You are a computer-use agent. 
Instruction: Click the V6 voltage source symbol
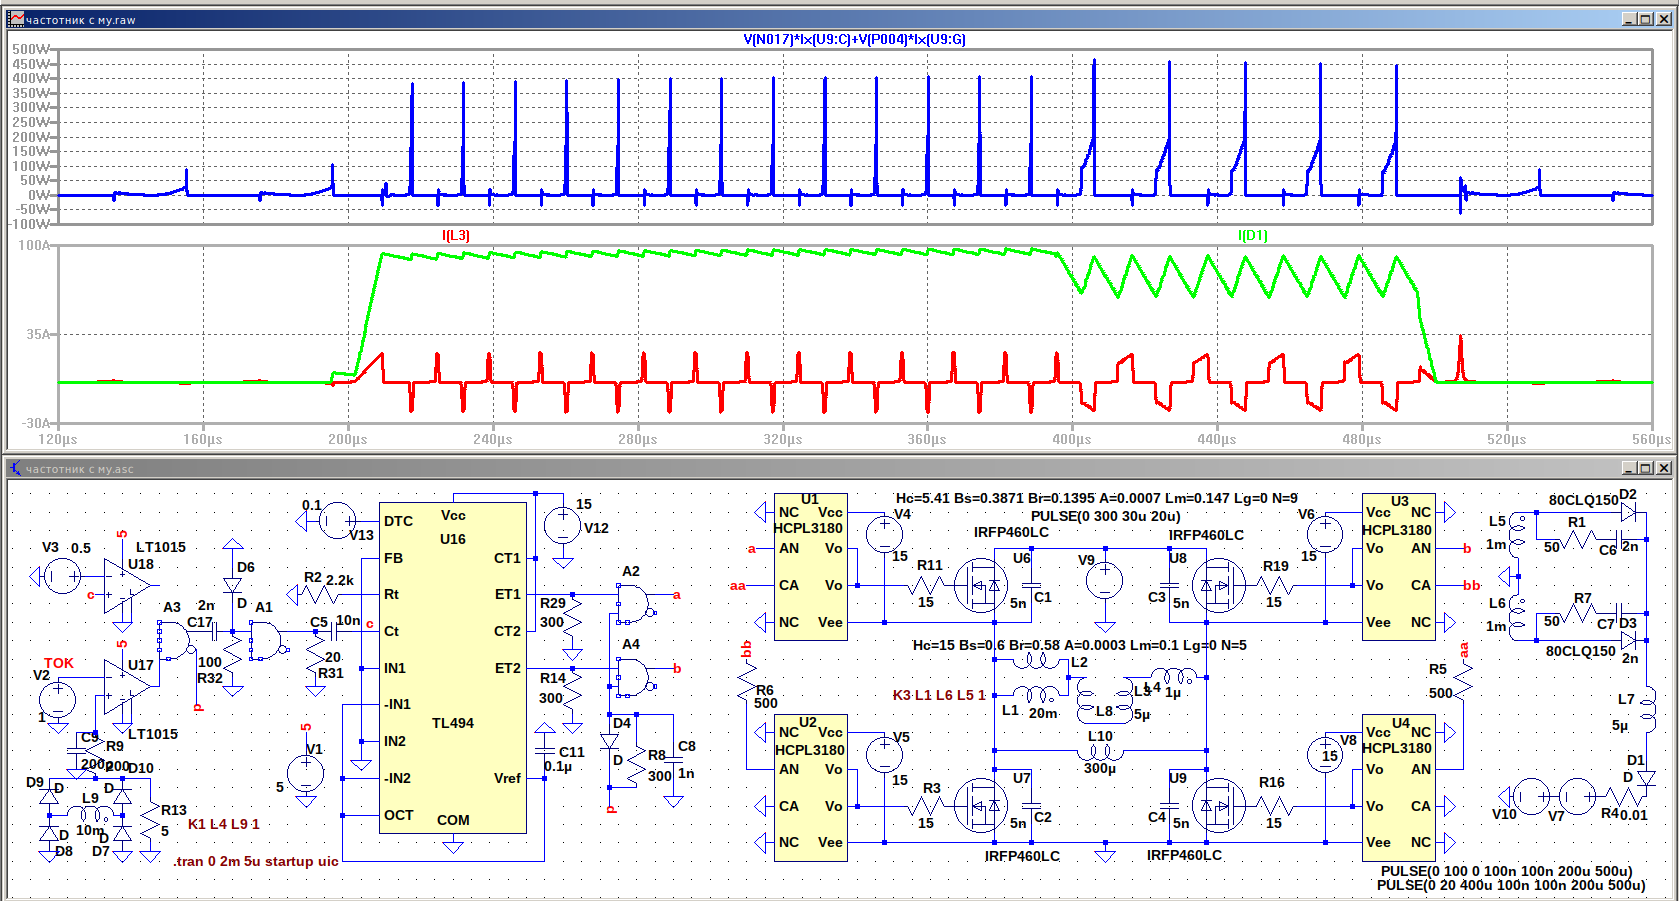[1325, 533]
